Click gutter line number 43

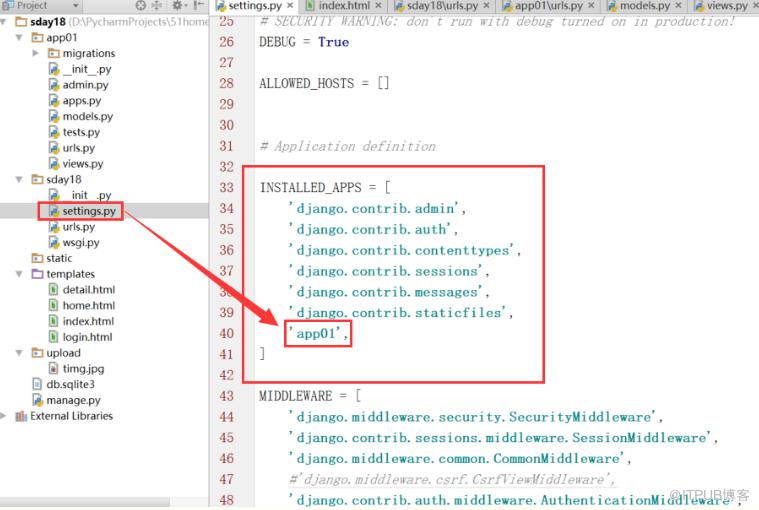coord(227,396)
